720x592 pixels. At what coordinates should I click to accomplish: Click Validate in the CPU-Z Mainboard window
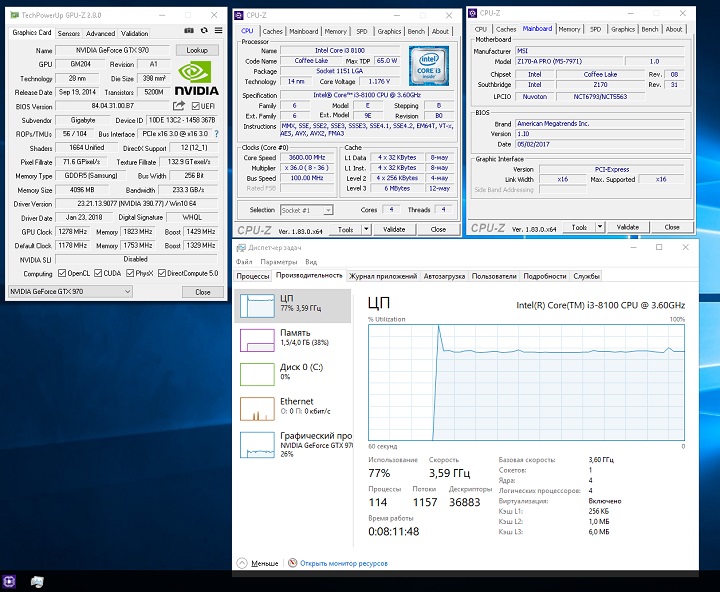pyautogui.click(x=628, y=227)
